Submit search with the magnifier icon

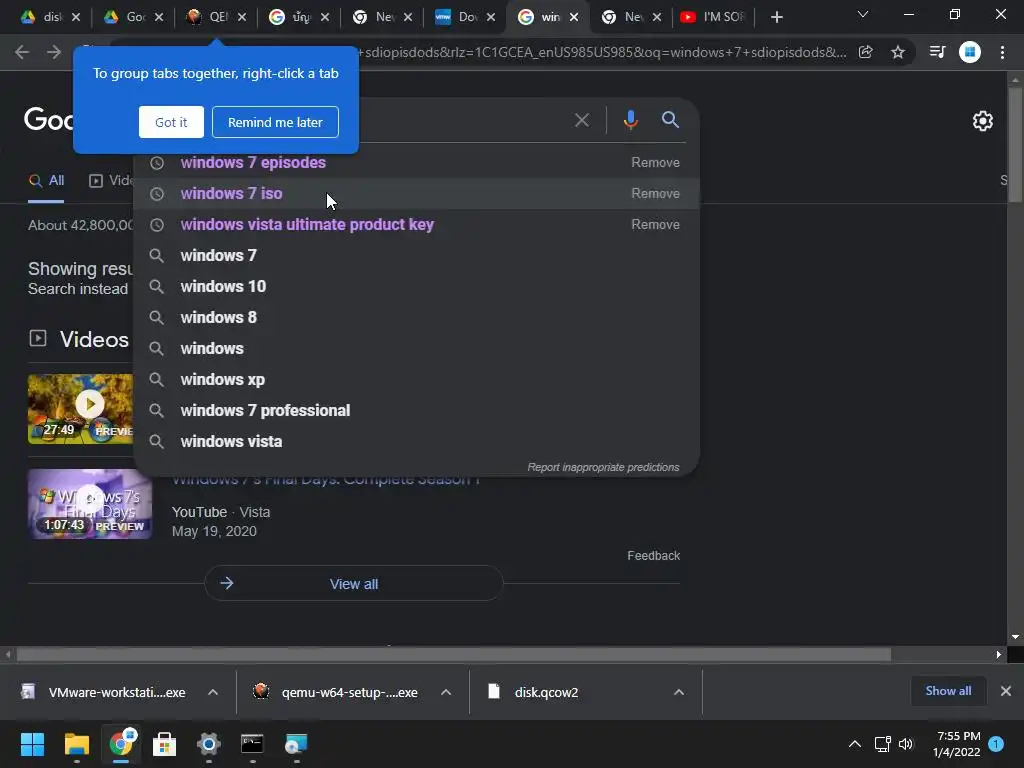670,120
